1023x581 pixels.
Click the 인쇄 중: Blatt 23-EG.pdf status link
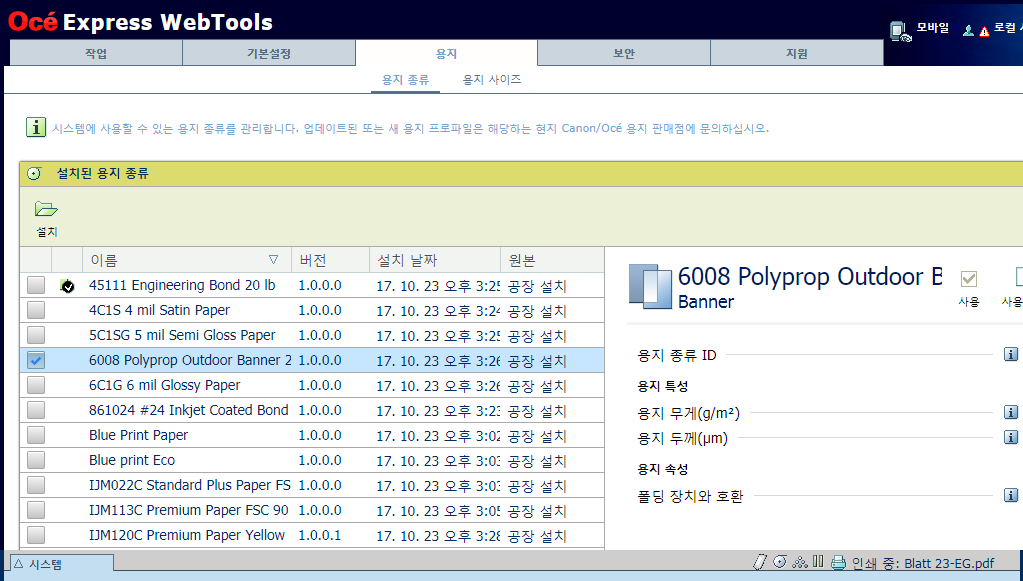[x=923, y=563]
